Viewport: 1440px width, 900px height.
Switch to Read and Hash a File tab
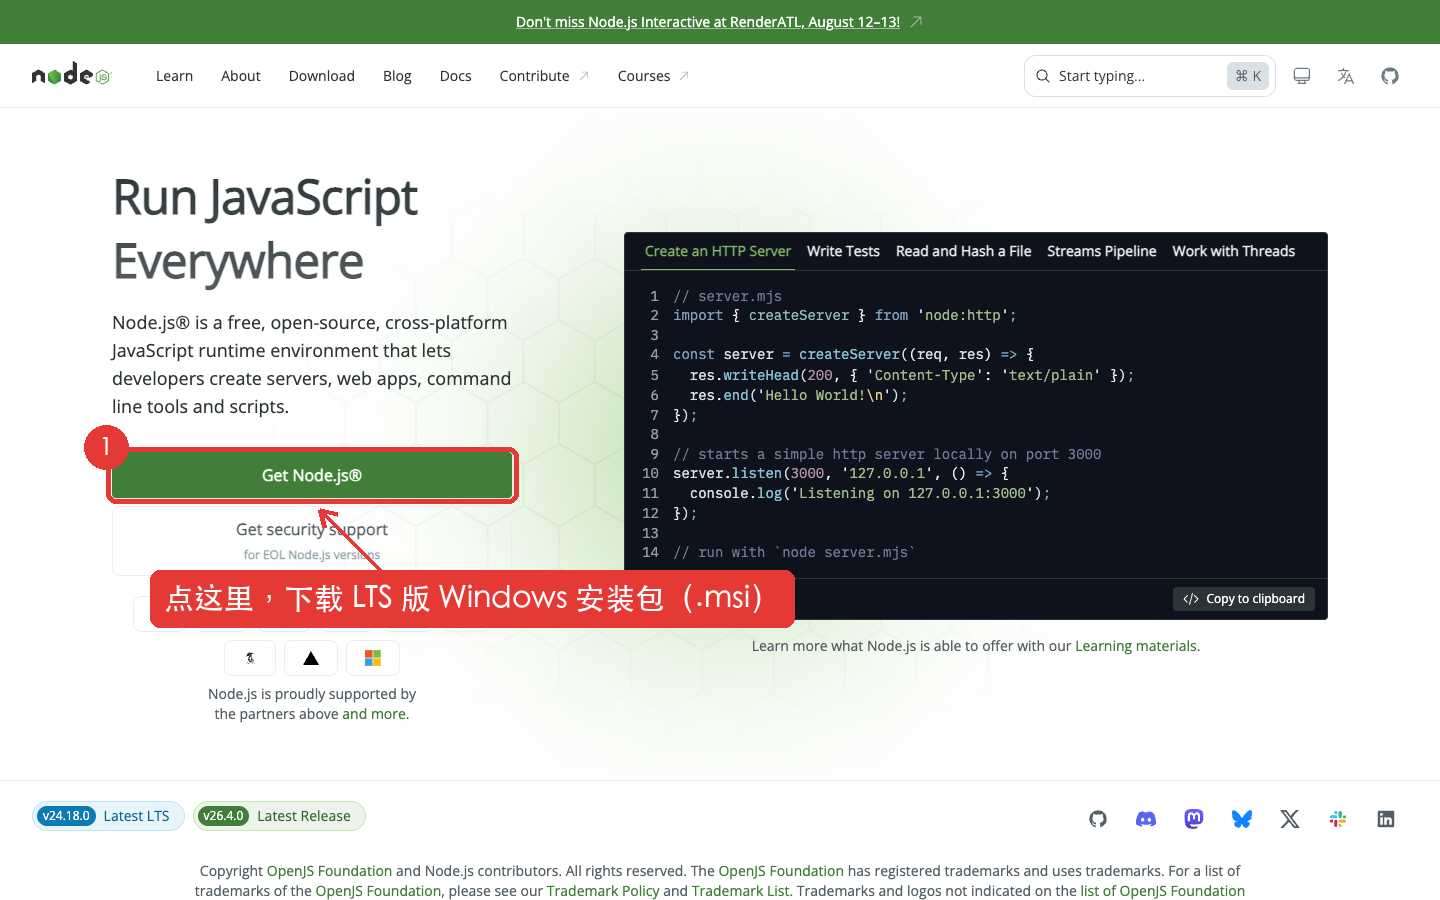click(x=963, y=251)
